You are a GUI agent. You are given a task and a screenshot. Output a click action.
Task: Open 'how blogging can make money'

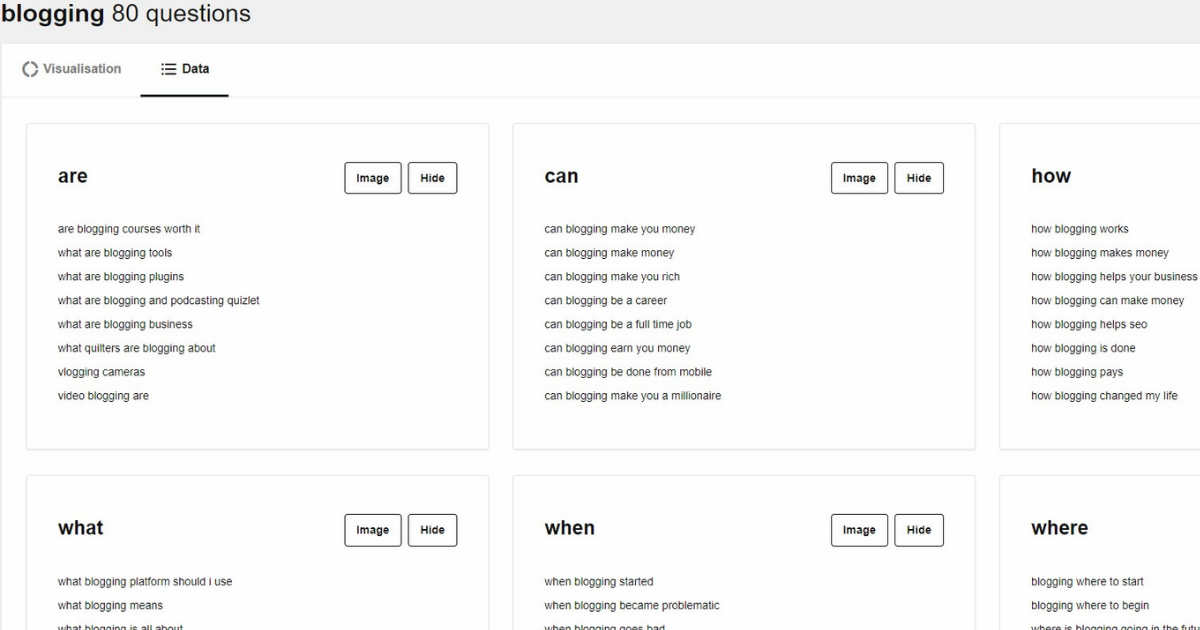[x=1108, y=301]
